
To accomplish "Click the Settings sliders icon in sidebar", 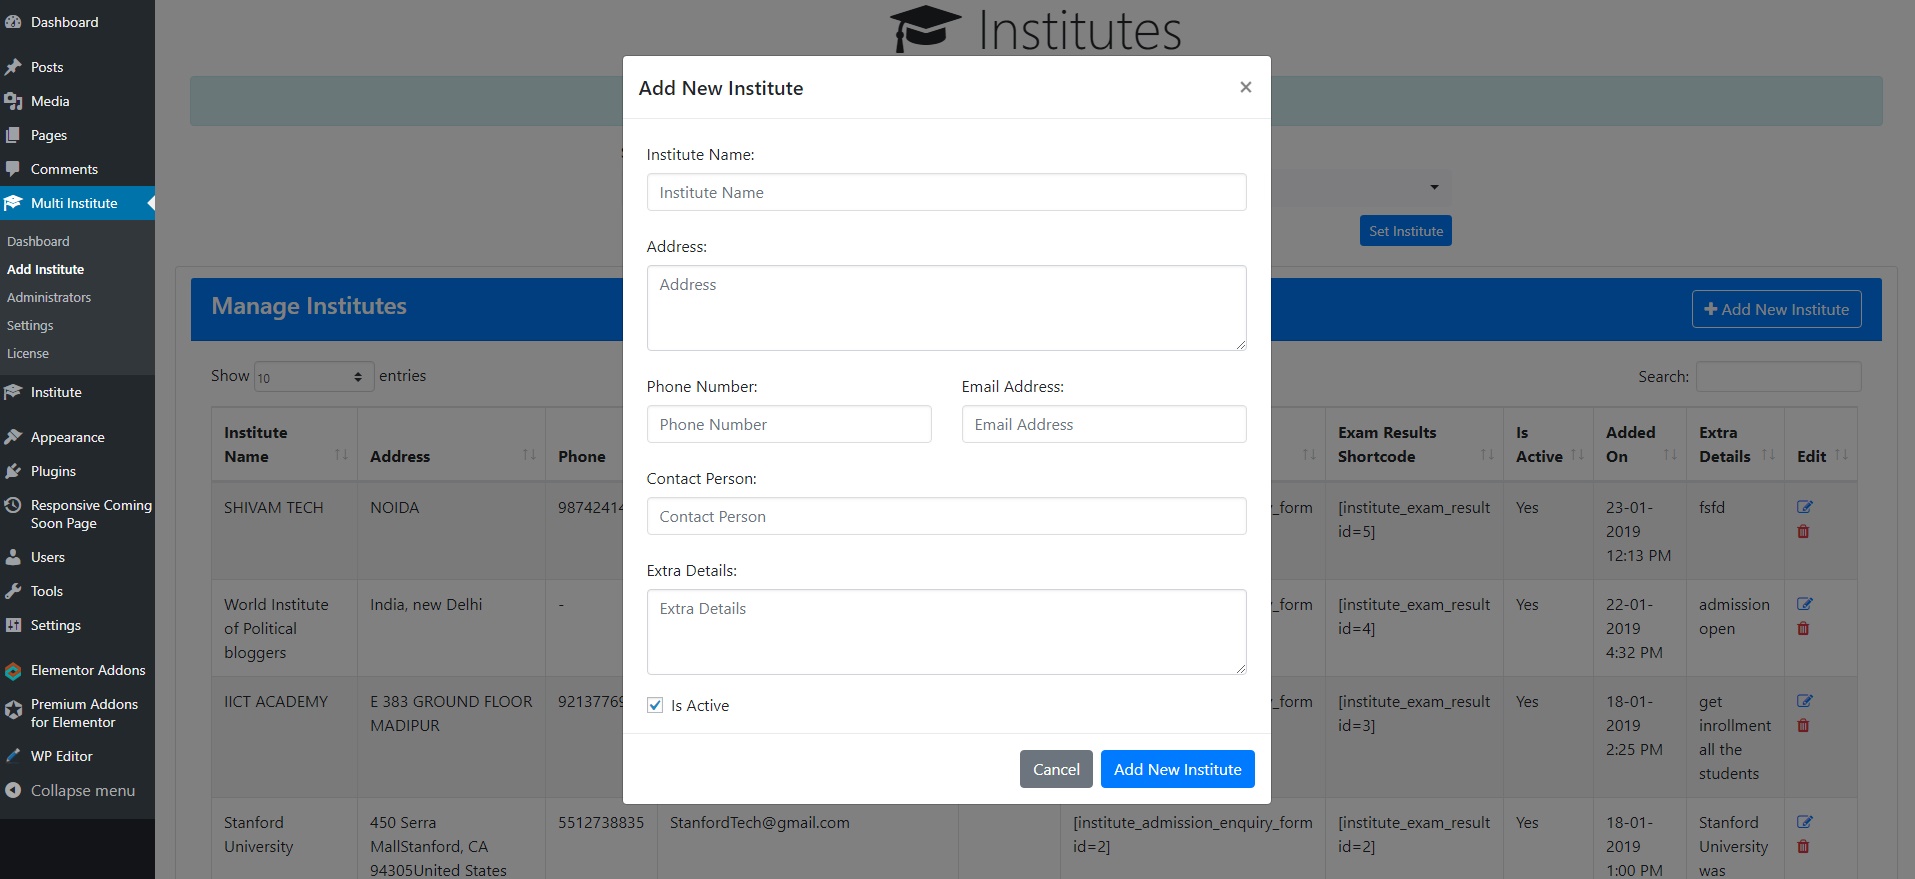I will click(x=13, y=625).
